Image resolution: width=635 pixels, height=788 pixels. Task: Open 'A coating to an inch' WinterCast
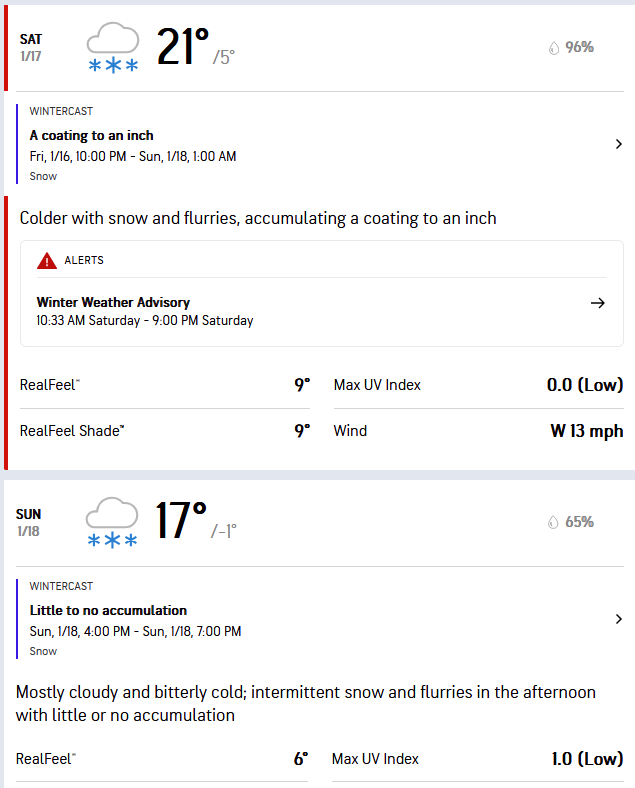(92, 135)
